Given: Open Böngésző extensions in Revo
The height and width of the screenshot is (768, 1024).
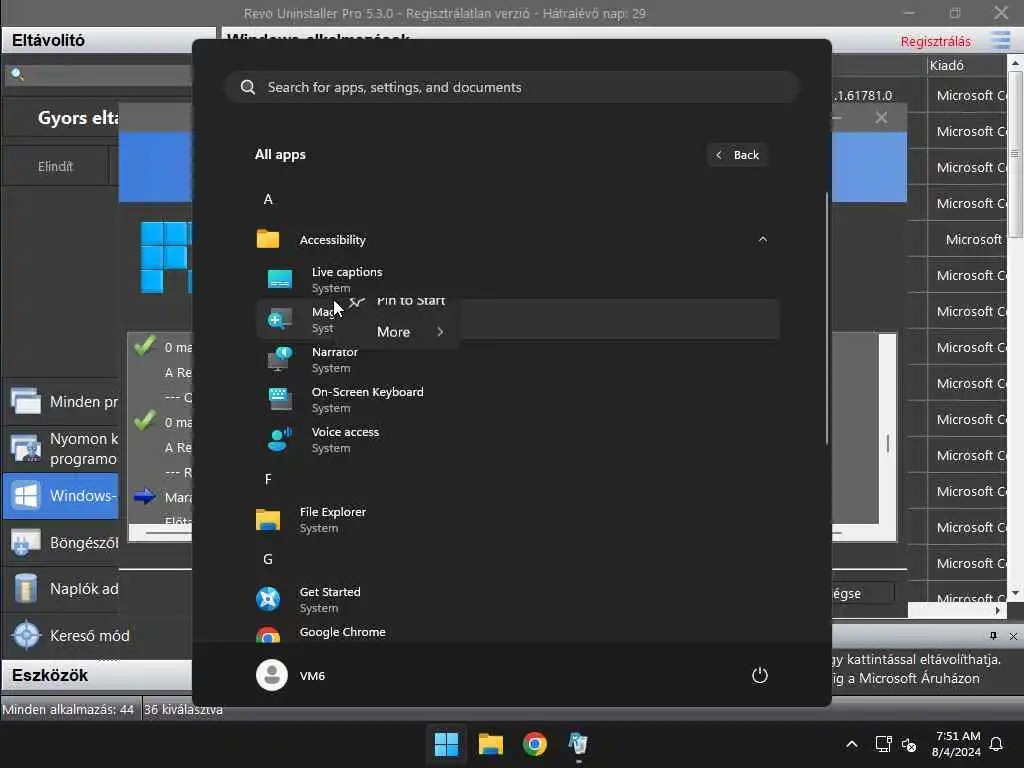Looking at the screenshot, I should 61,543.
